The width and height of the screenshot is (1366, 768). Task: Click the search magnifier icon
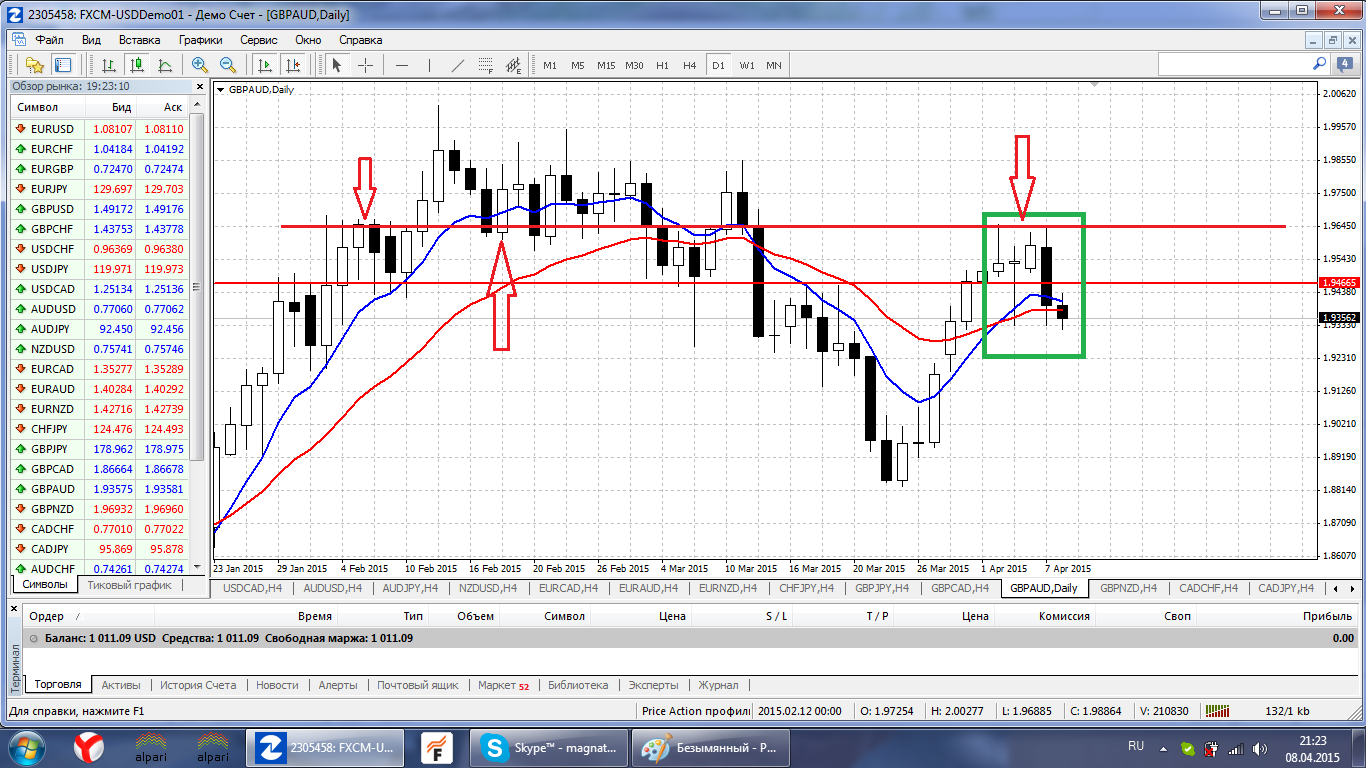[1320, 64]
